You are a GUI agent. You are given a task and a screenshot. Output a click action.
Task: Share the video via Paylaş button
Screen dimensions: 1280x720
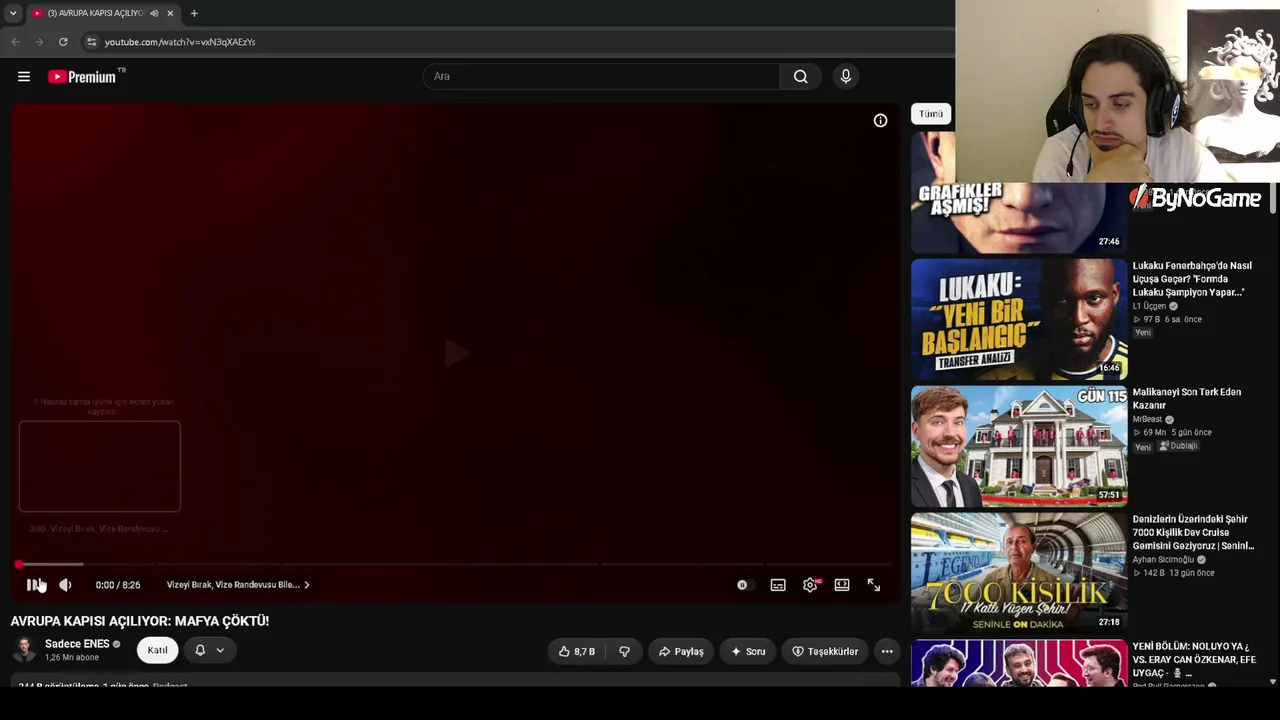(681, 652)
